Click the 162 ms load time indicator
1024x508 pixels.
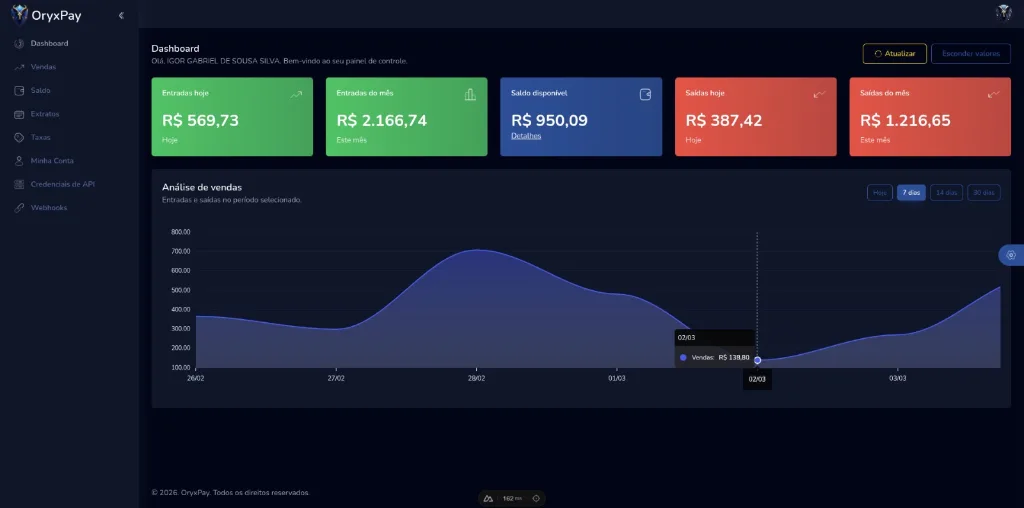512,498
